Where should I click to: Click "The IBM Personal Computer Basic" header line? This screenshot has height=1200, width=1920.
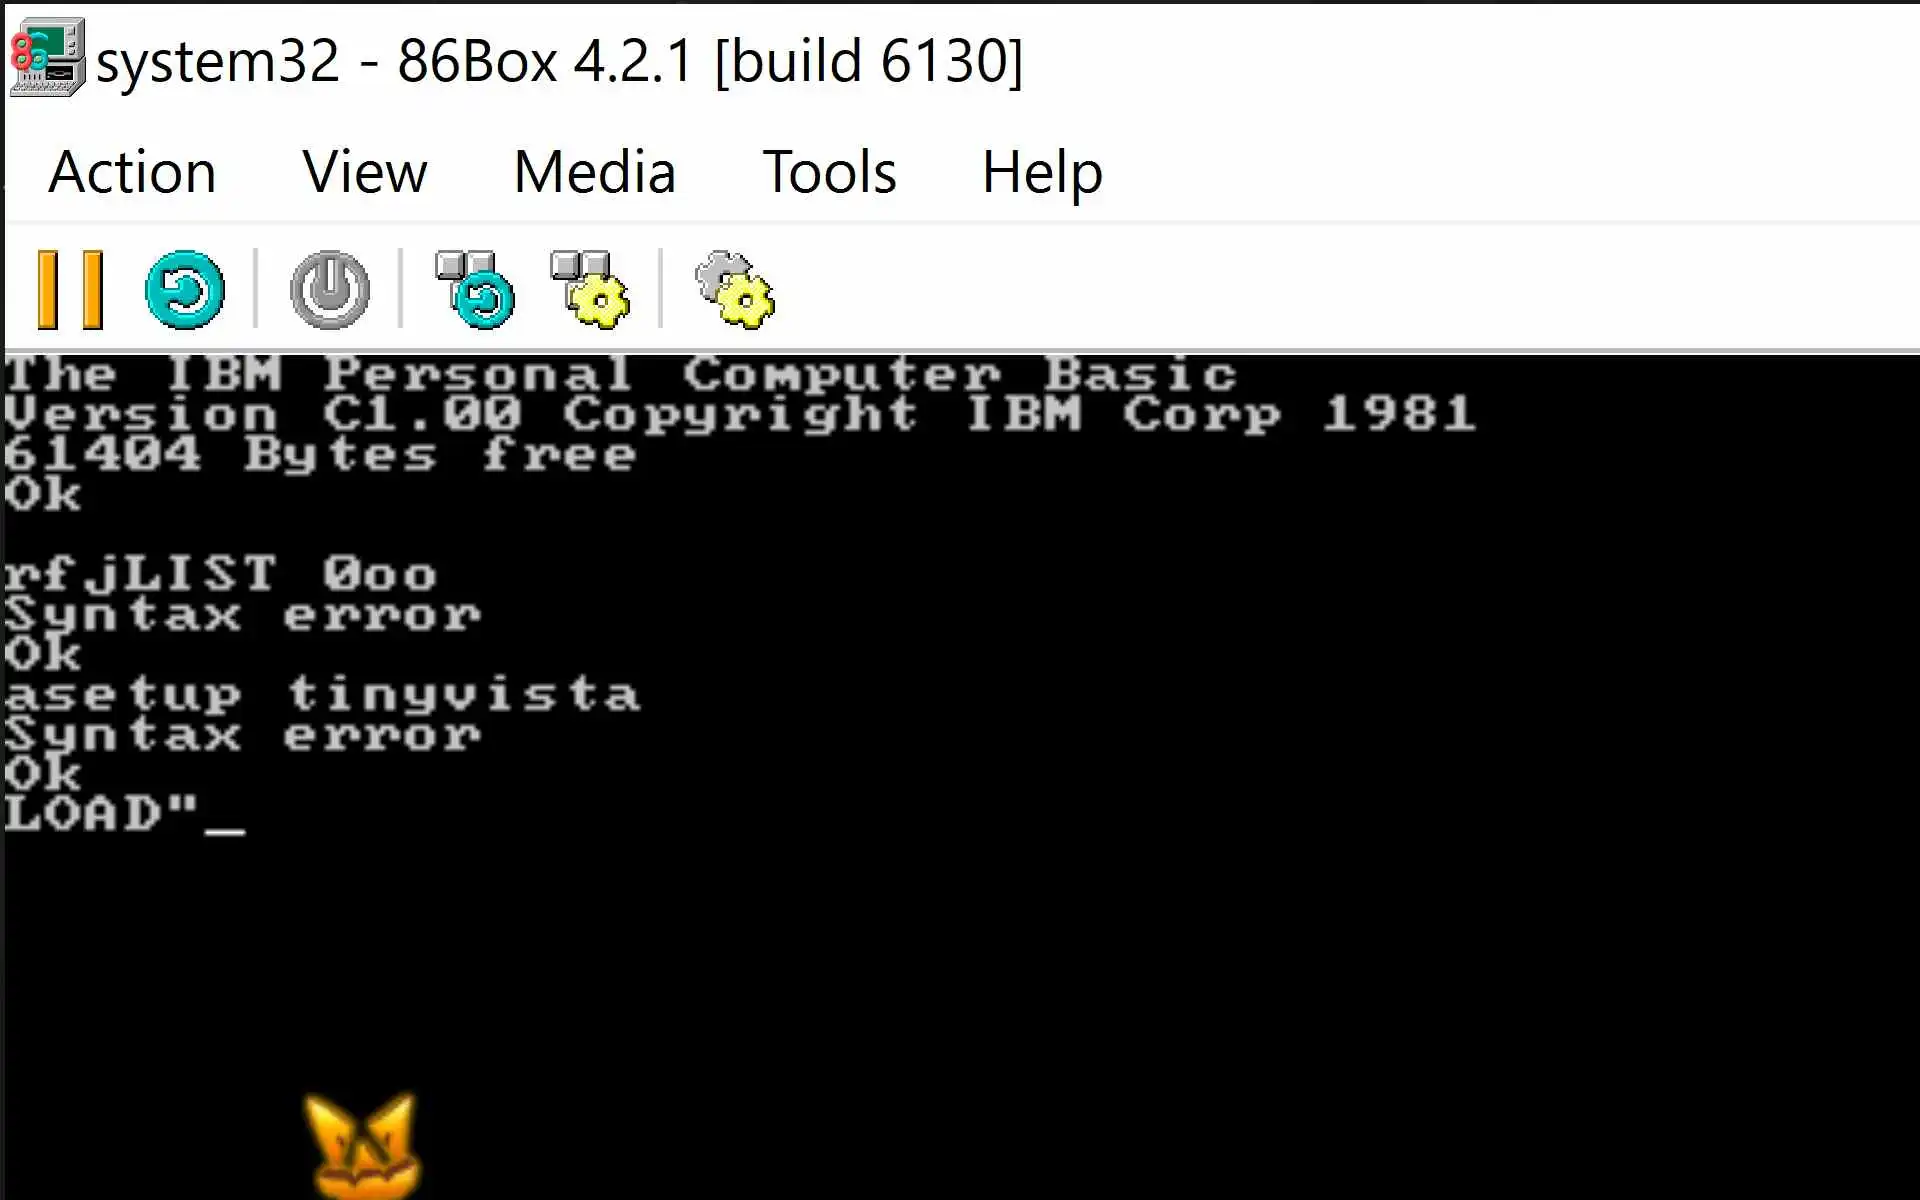coord(621,375)
